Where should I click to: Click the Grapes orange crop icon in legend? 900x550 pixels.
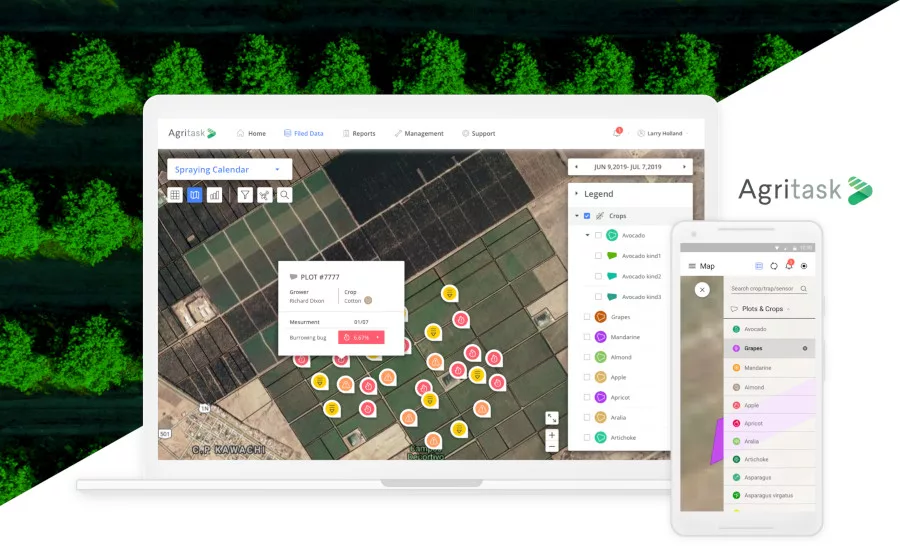coord(600,317)
